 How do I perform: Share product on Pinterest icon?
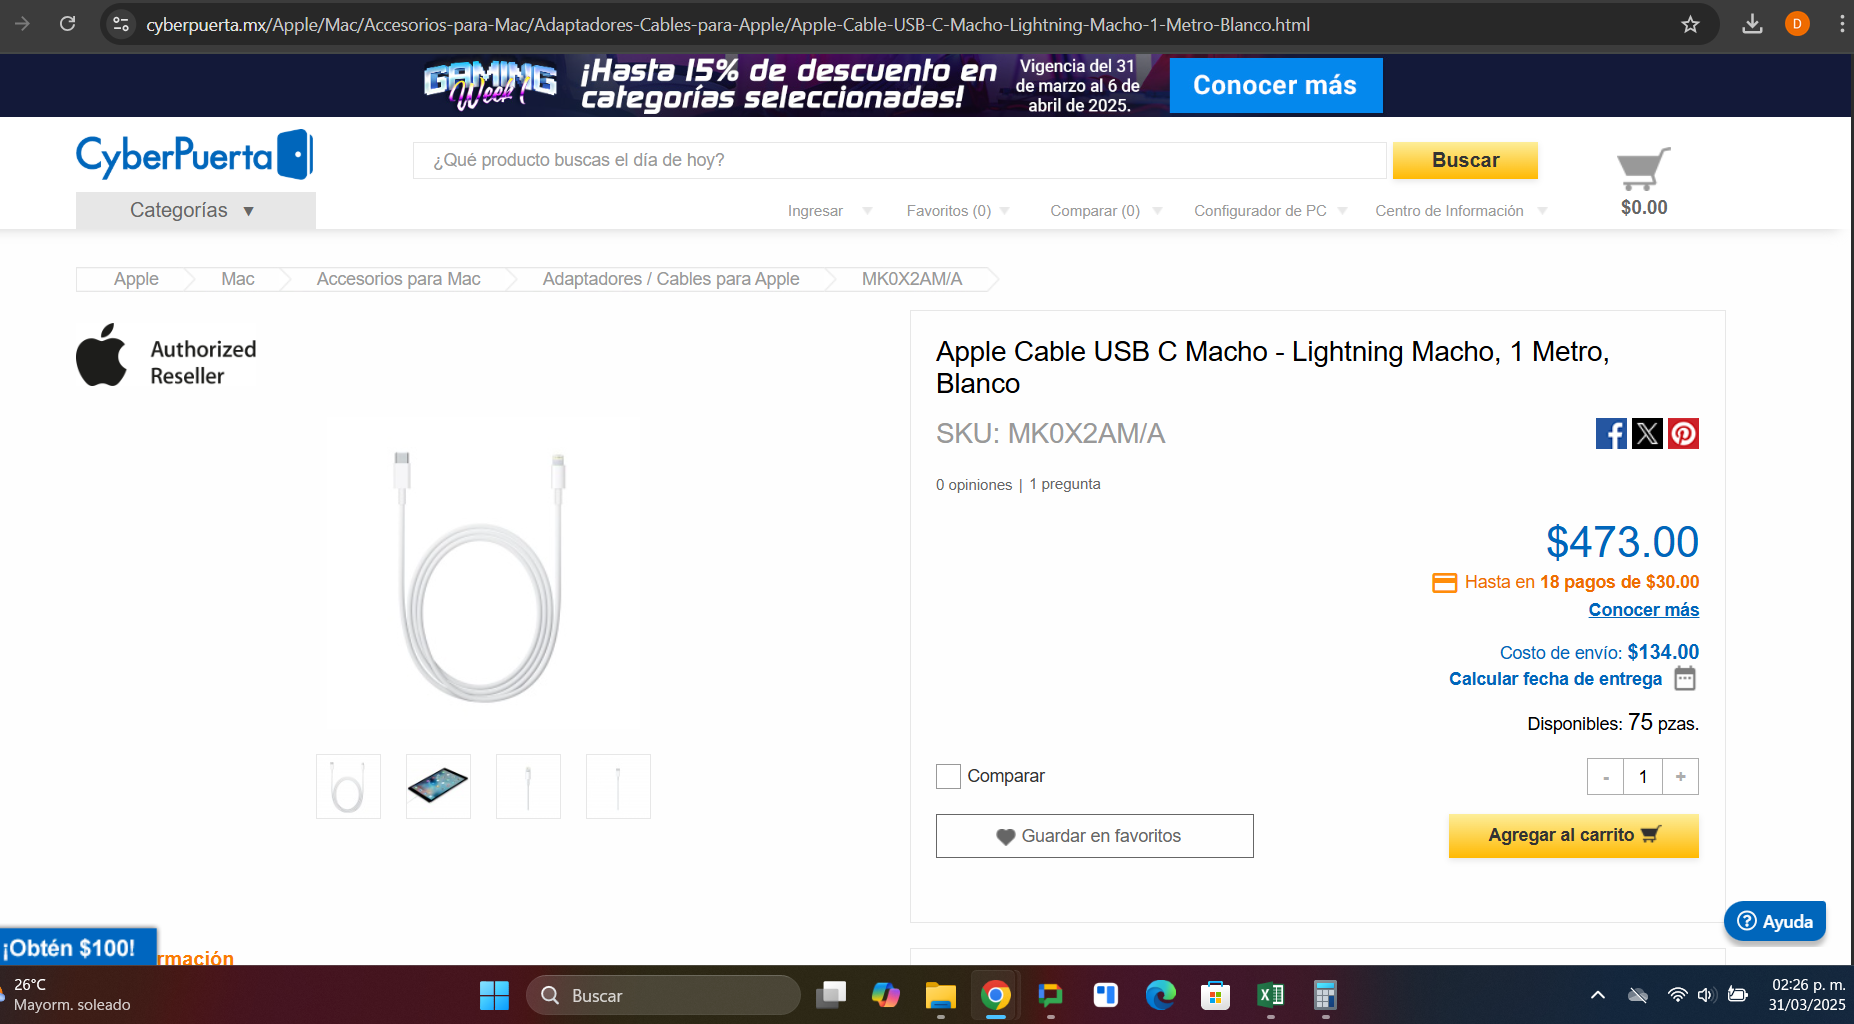[1683, 433]
